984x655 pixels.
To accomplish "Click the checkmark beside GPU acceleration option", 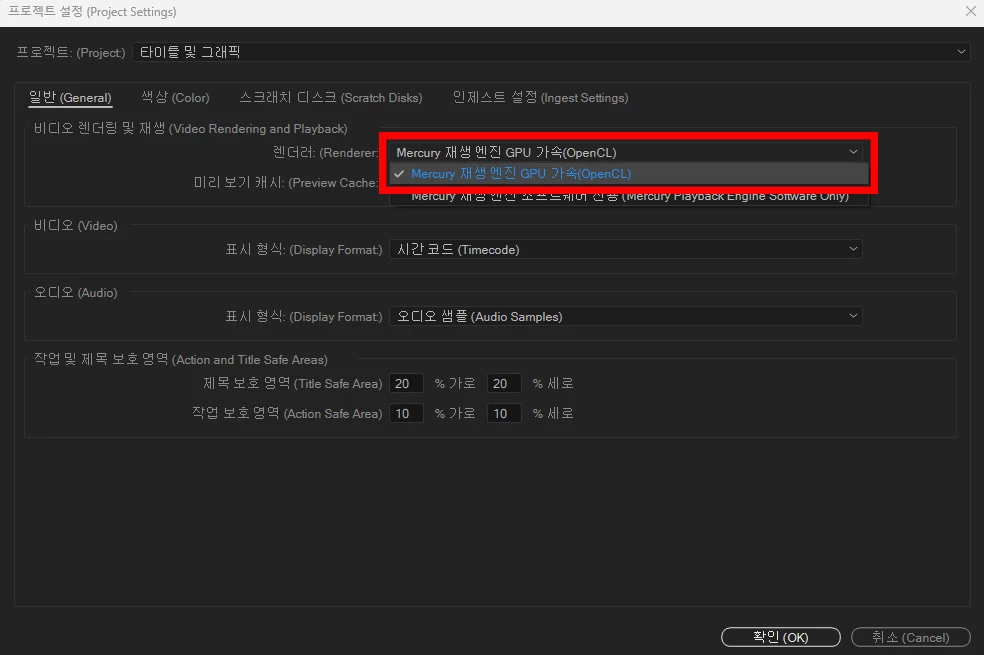I will pos(399,174).
